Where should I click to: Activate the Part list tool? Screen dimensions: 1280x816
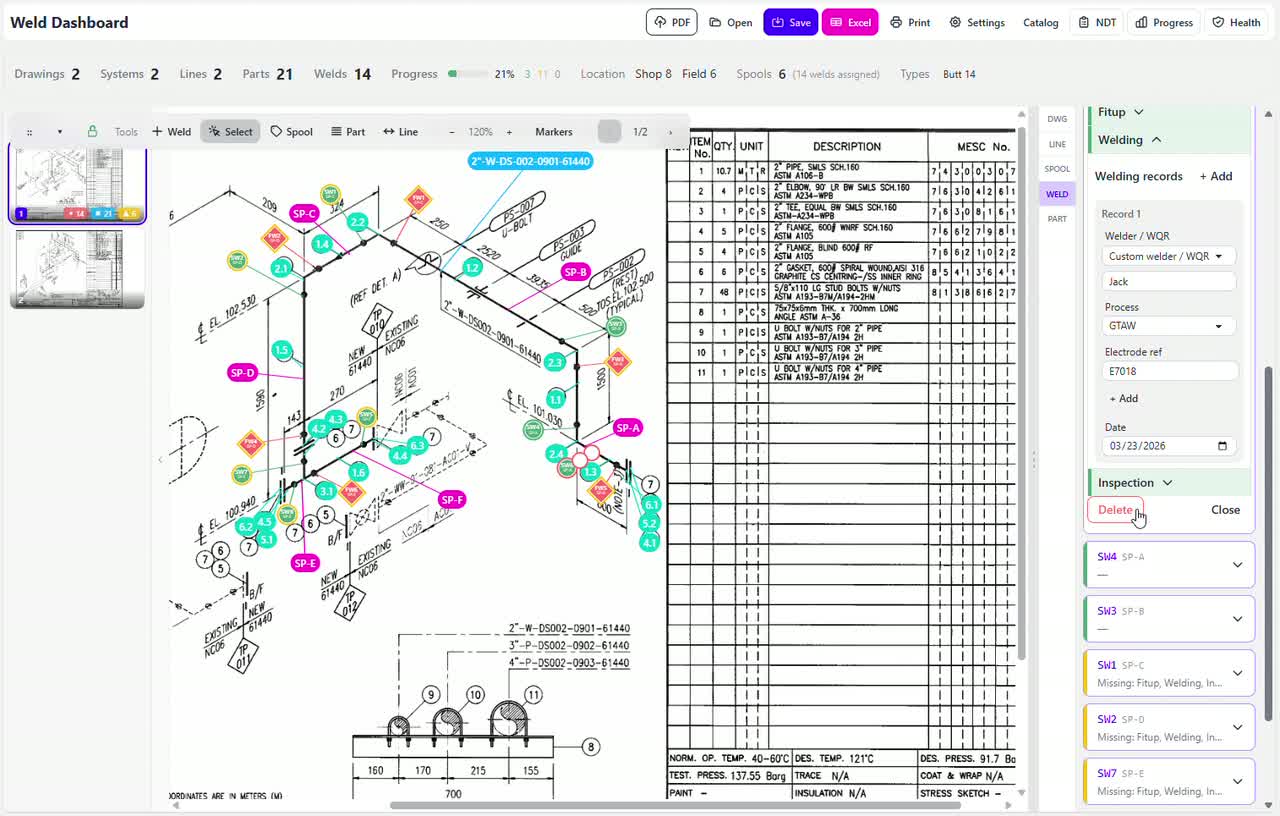(x=348, y=131)
